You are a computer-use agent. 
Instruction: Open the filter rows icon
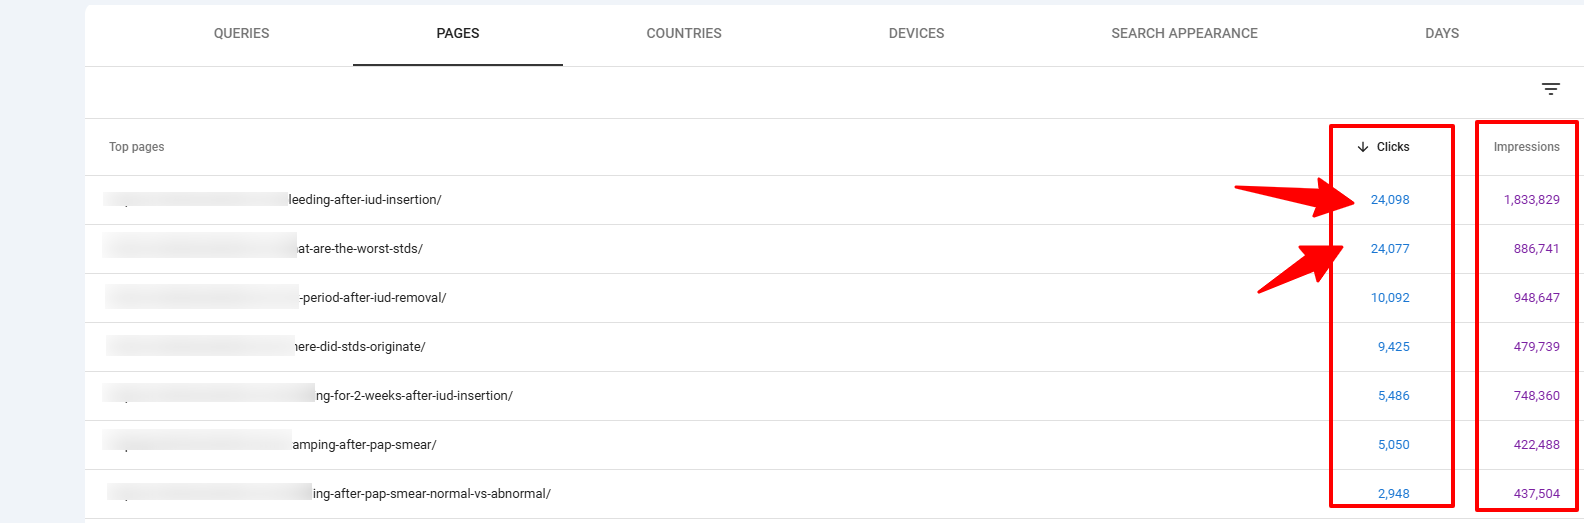point(1550,89)
